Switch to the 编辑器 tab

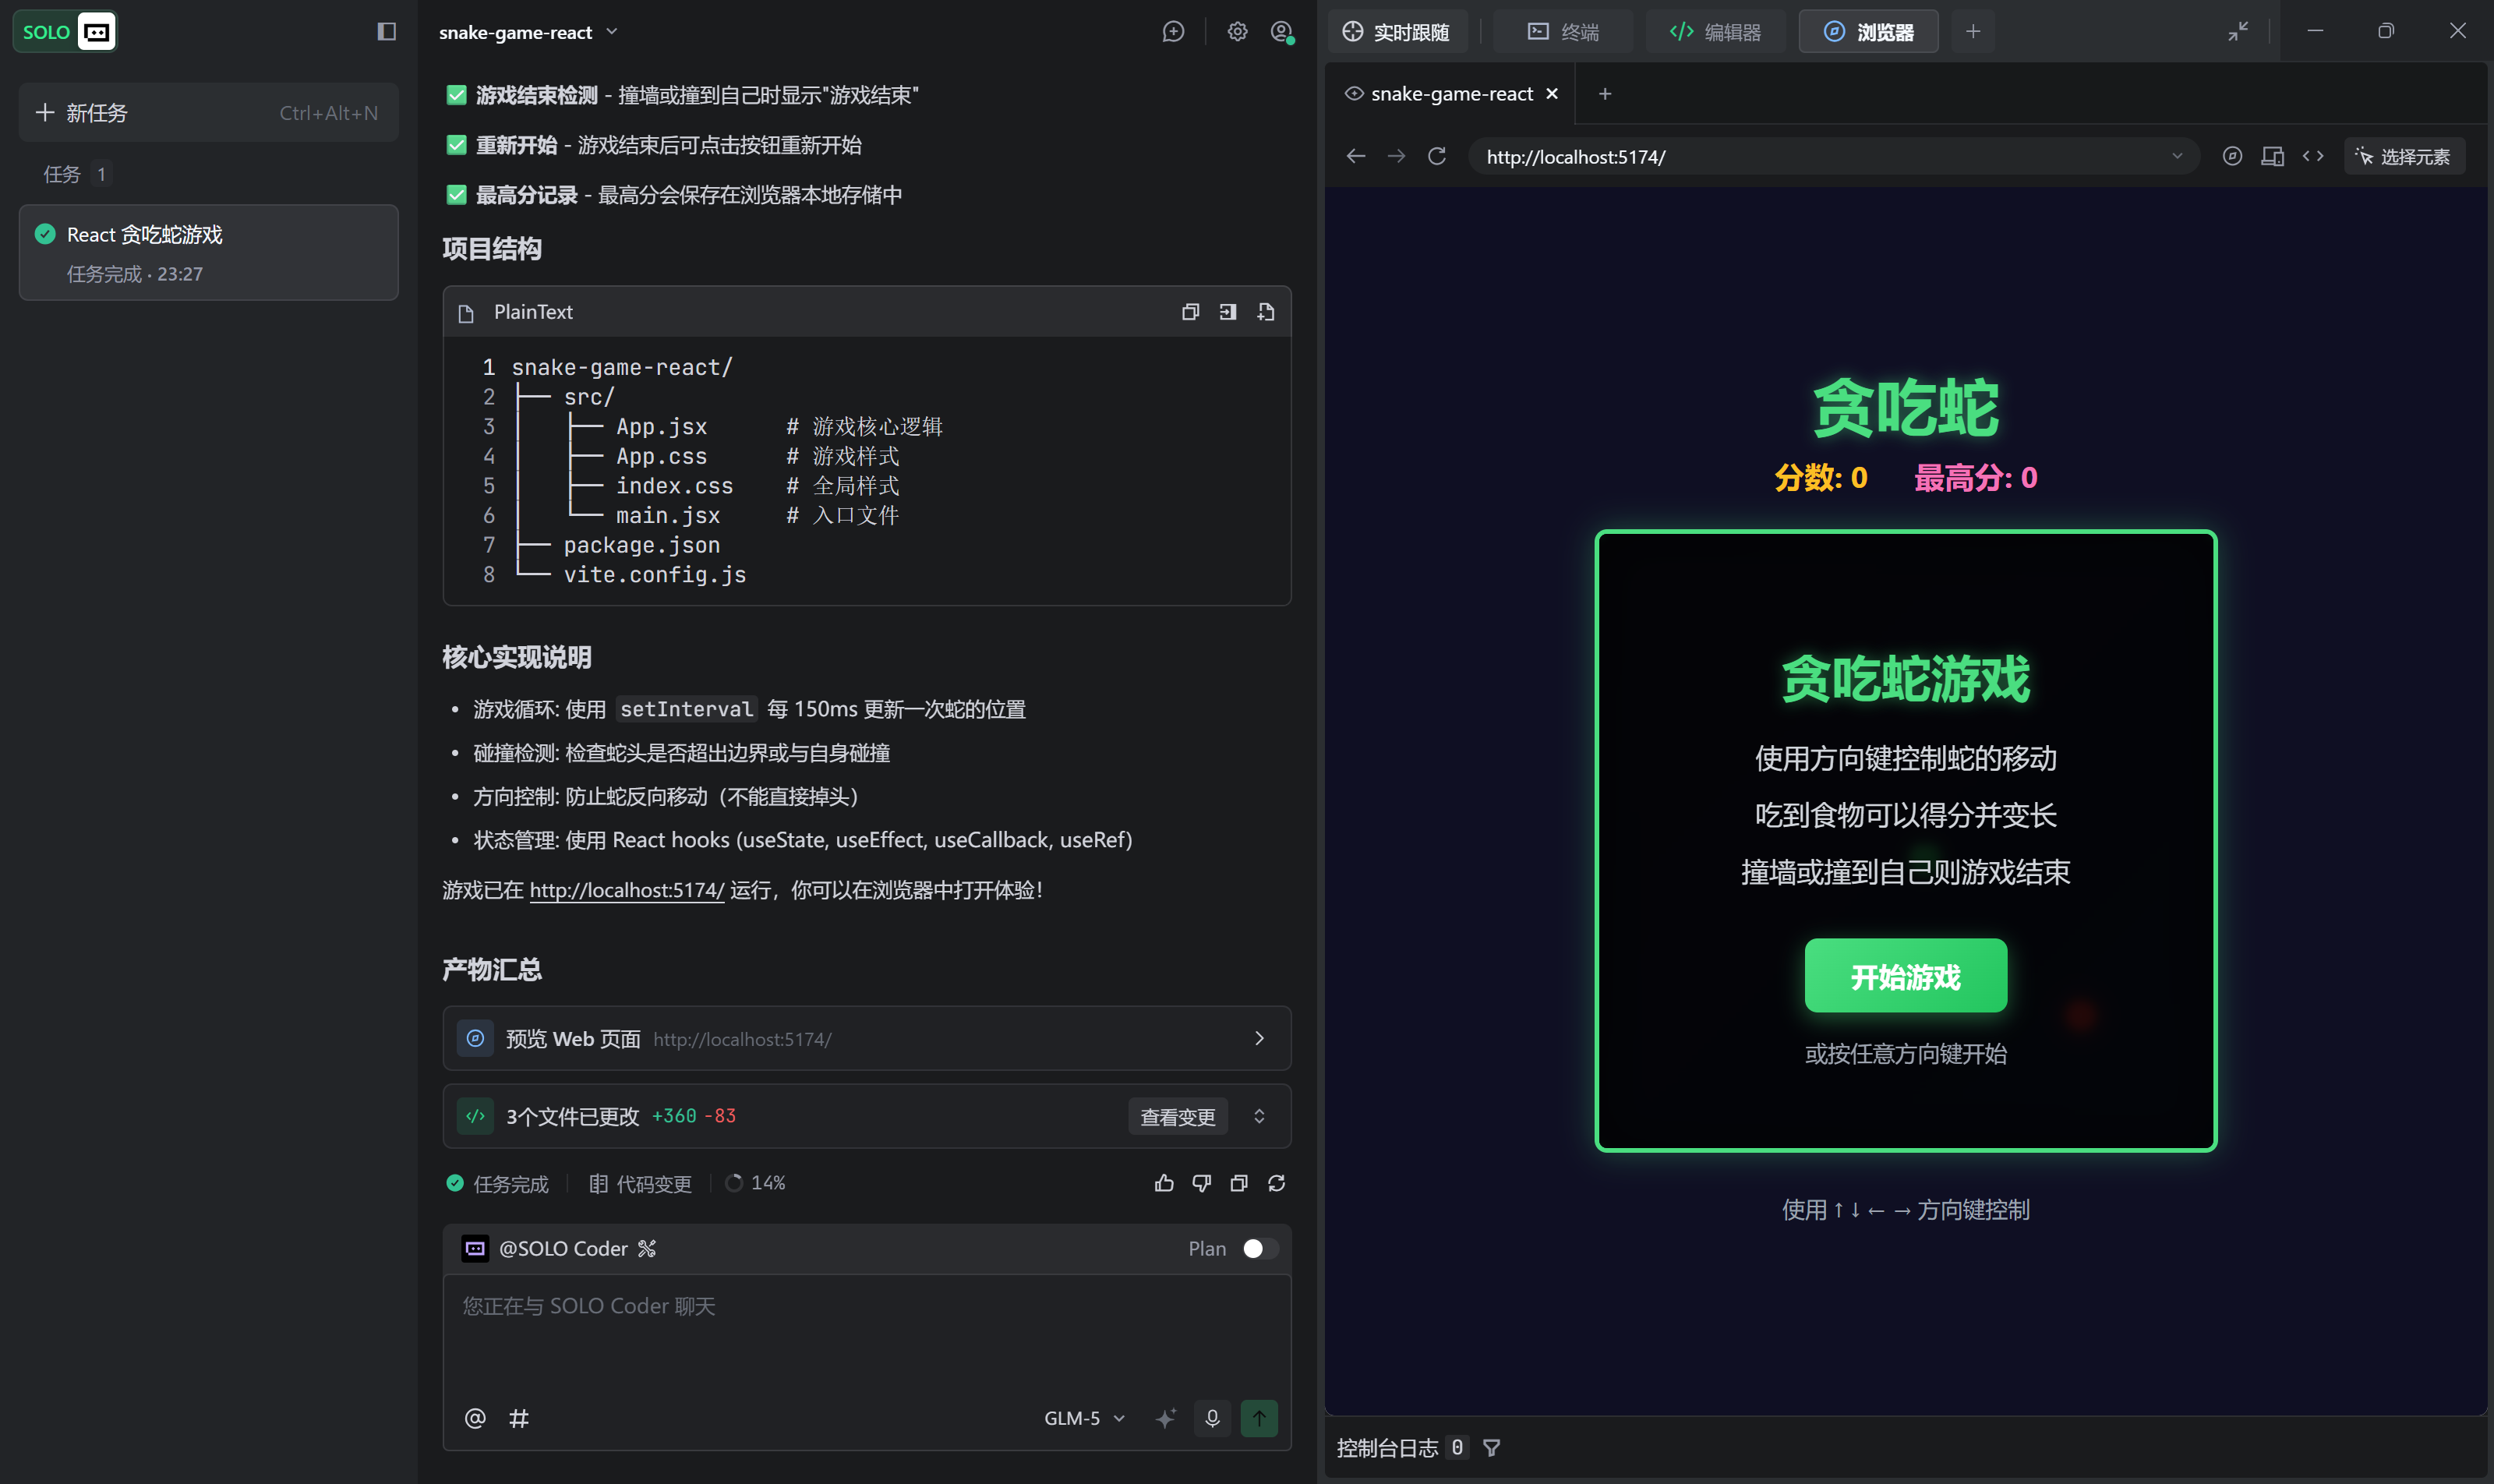pyautogui.click(x=1716, y=32)
